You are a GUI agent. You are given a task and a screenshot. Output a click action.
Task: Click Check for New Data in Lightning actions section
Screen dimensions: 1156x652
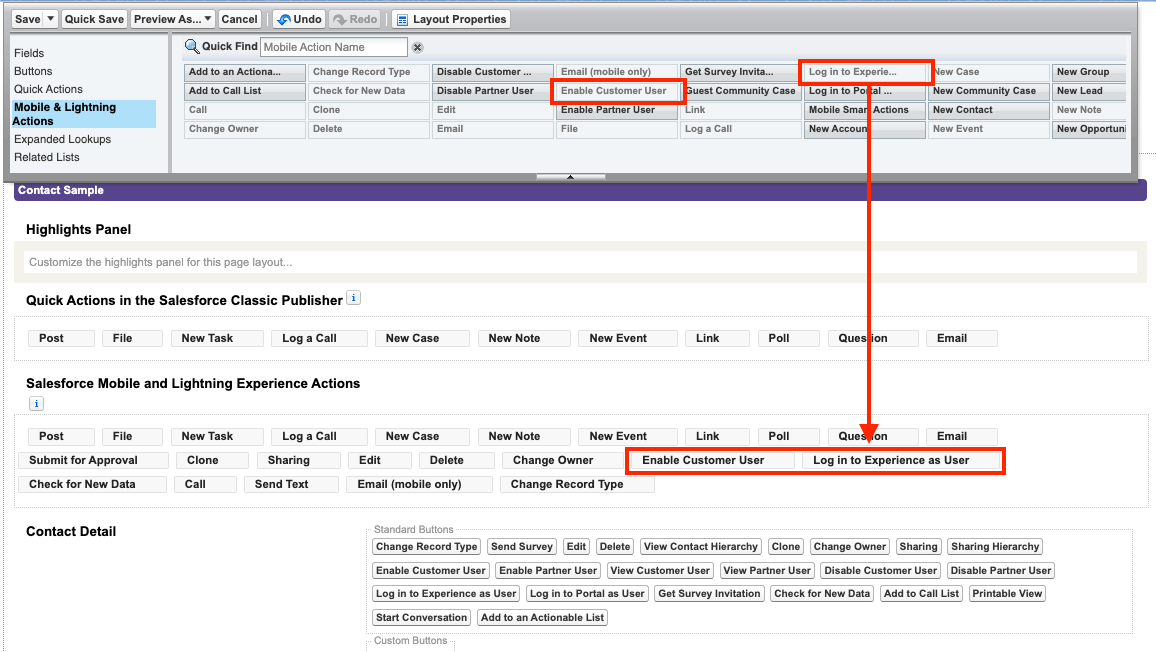tap(92, 485)
